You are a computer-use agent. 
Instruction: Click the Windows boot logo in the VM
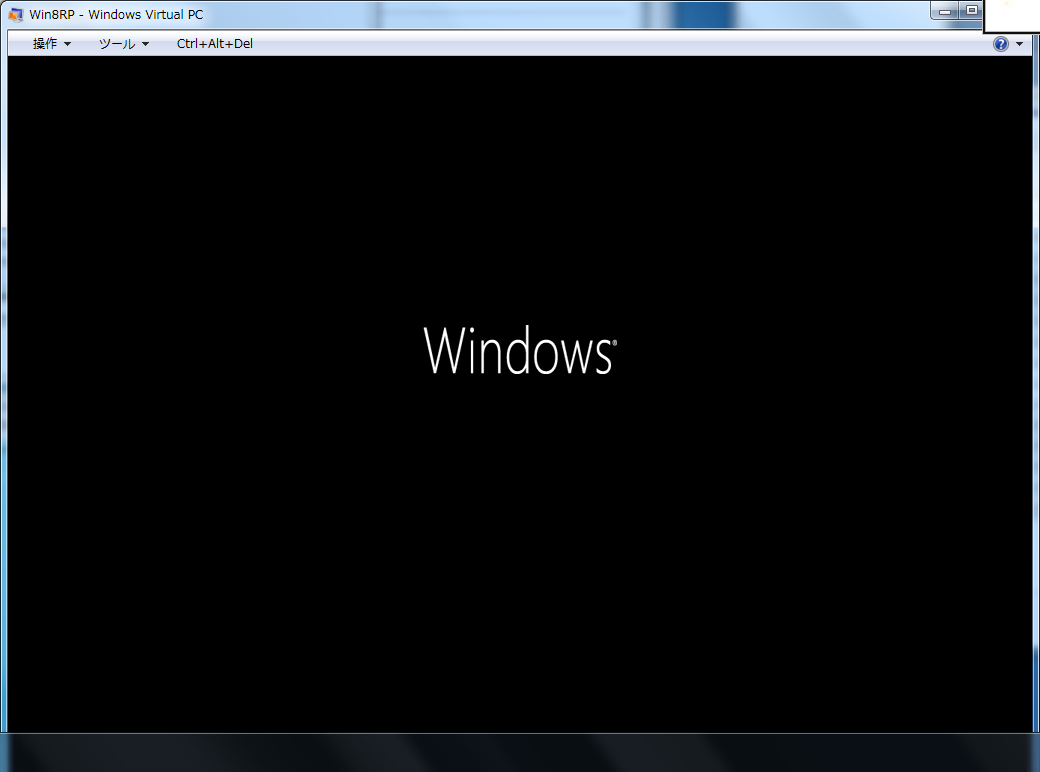pyautogui.click(x=521, y=350)
